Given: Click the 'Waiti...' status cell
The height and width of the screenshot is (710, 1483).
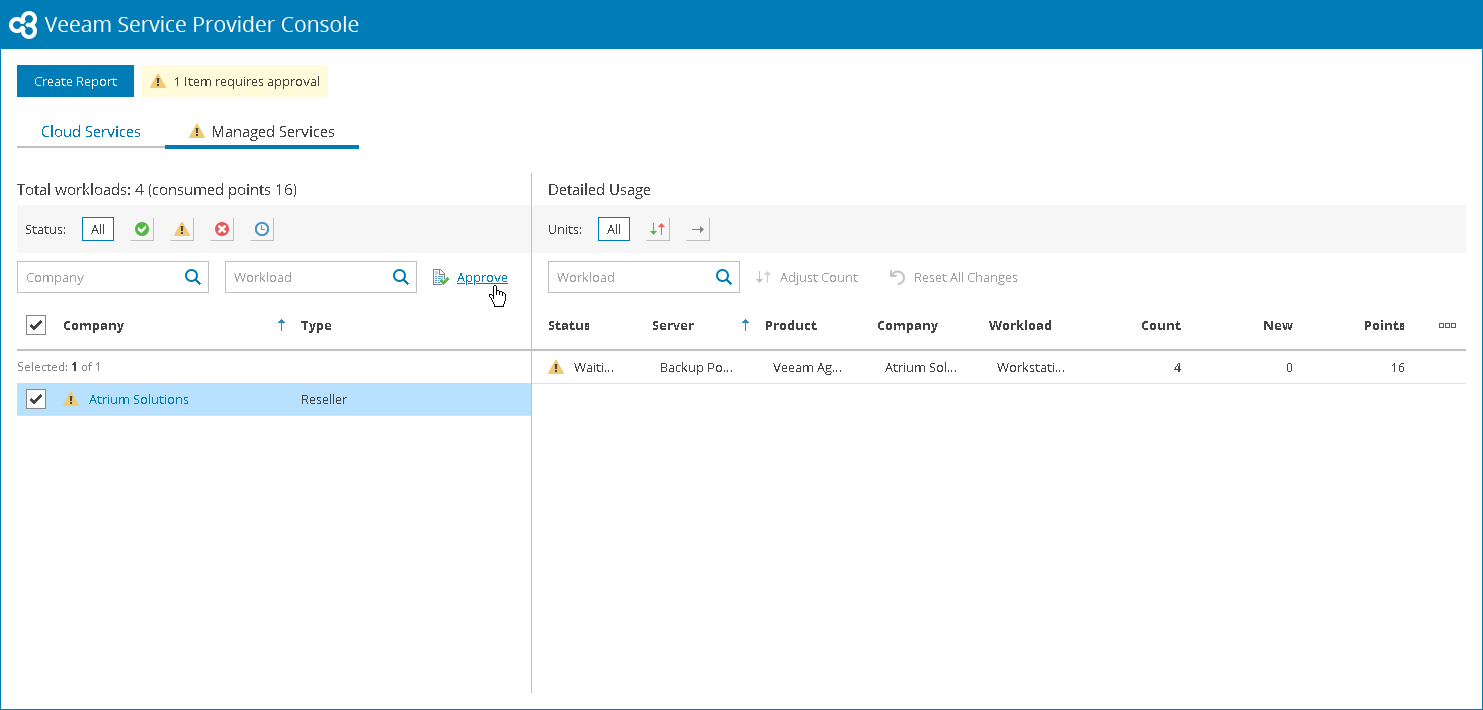Looking at the screenshot, I should pyautogui.click(x=594, y=367).
